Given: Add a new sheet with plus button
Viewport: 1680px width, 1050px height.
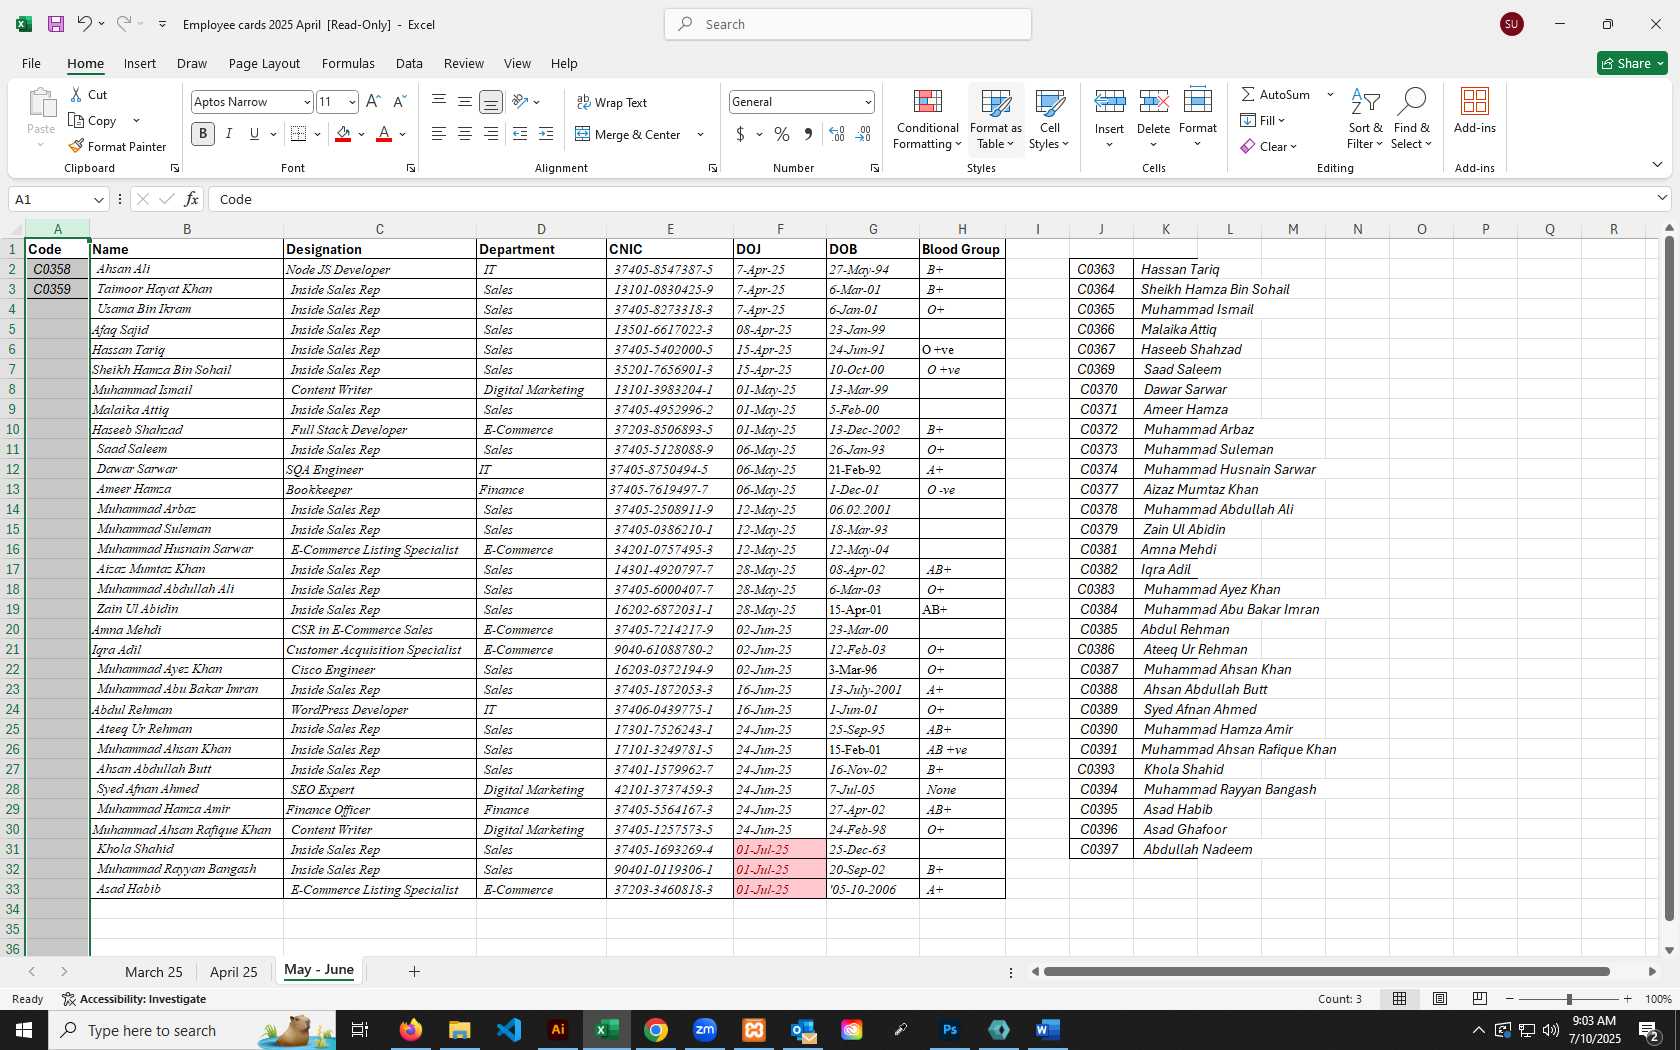Looking at the screenshot, I should 414,971.
